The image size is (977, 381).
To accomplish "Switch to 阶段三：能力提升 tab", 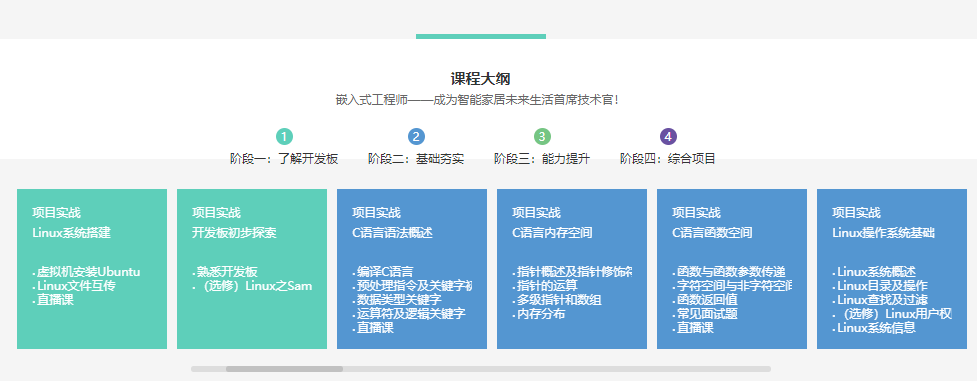I will (542, 159).
